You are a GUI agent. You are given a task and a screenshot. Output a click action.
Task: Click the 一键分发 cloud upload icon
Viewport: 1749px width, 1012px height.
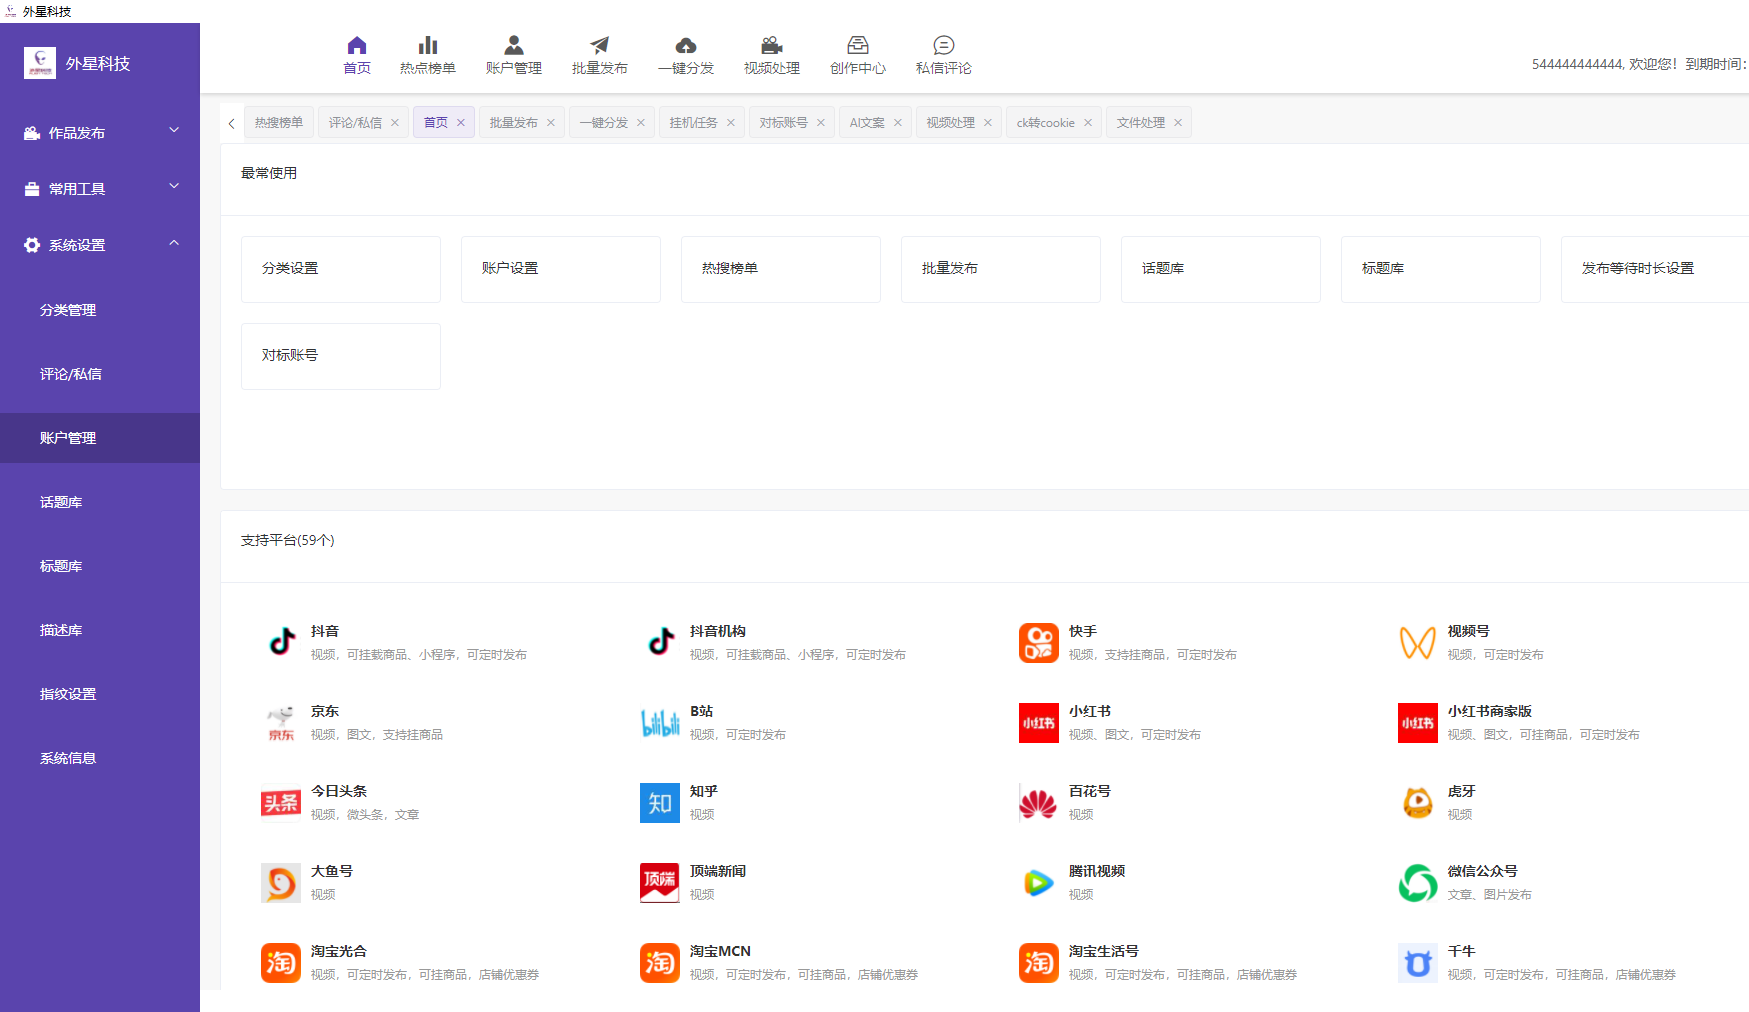[686, 45]
